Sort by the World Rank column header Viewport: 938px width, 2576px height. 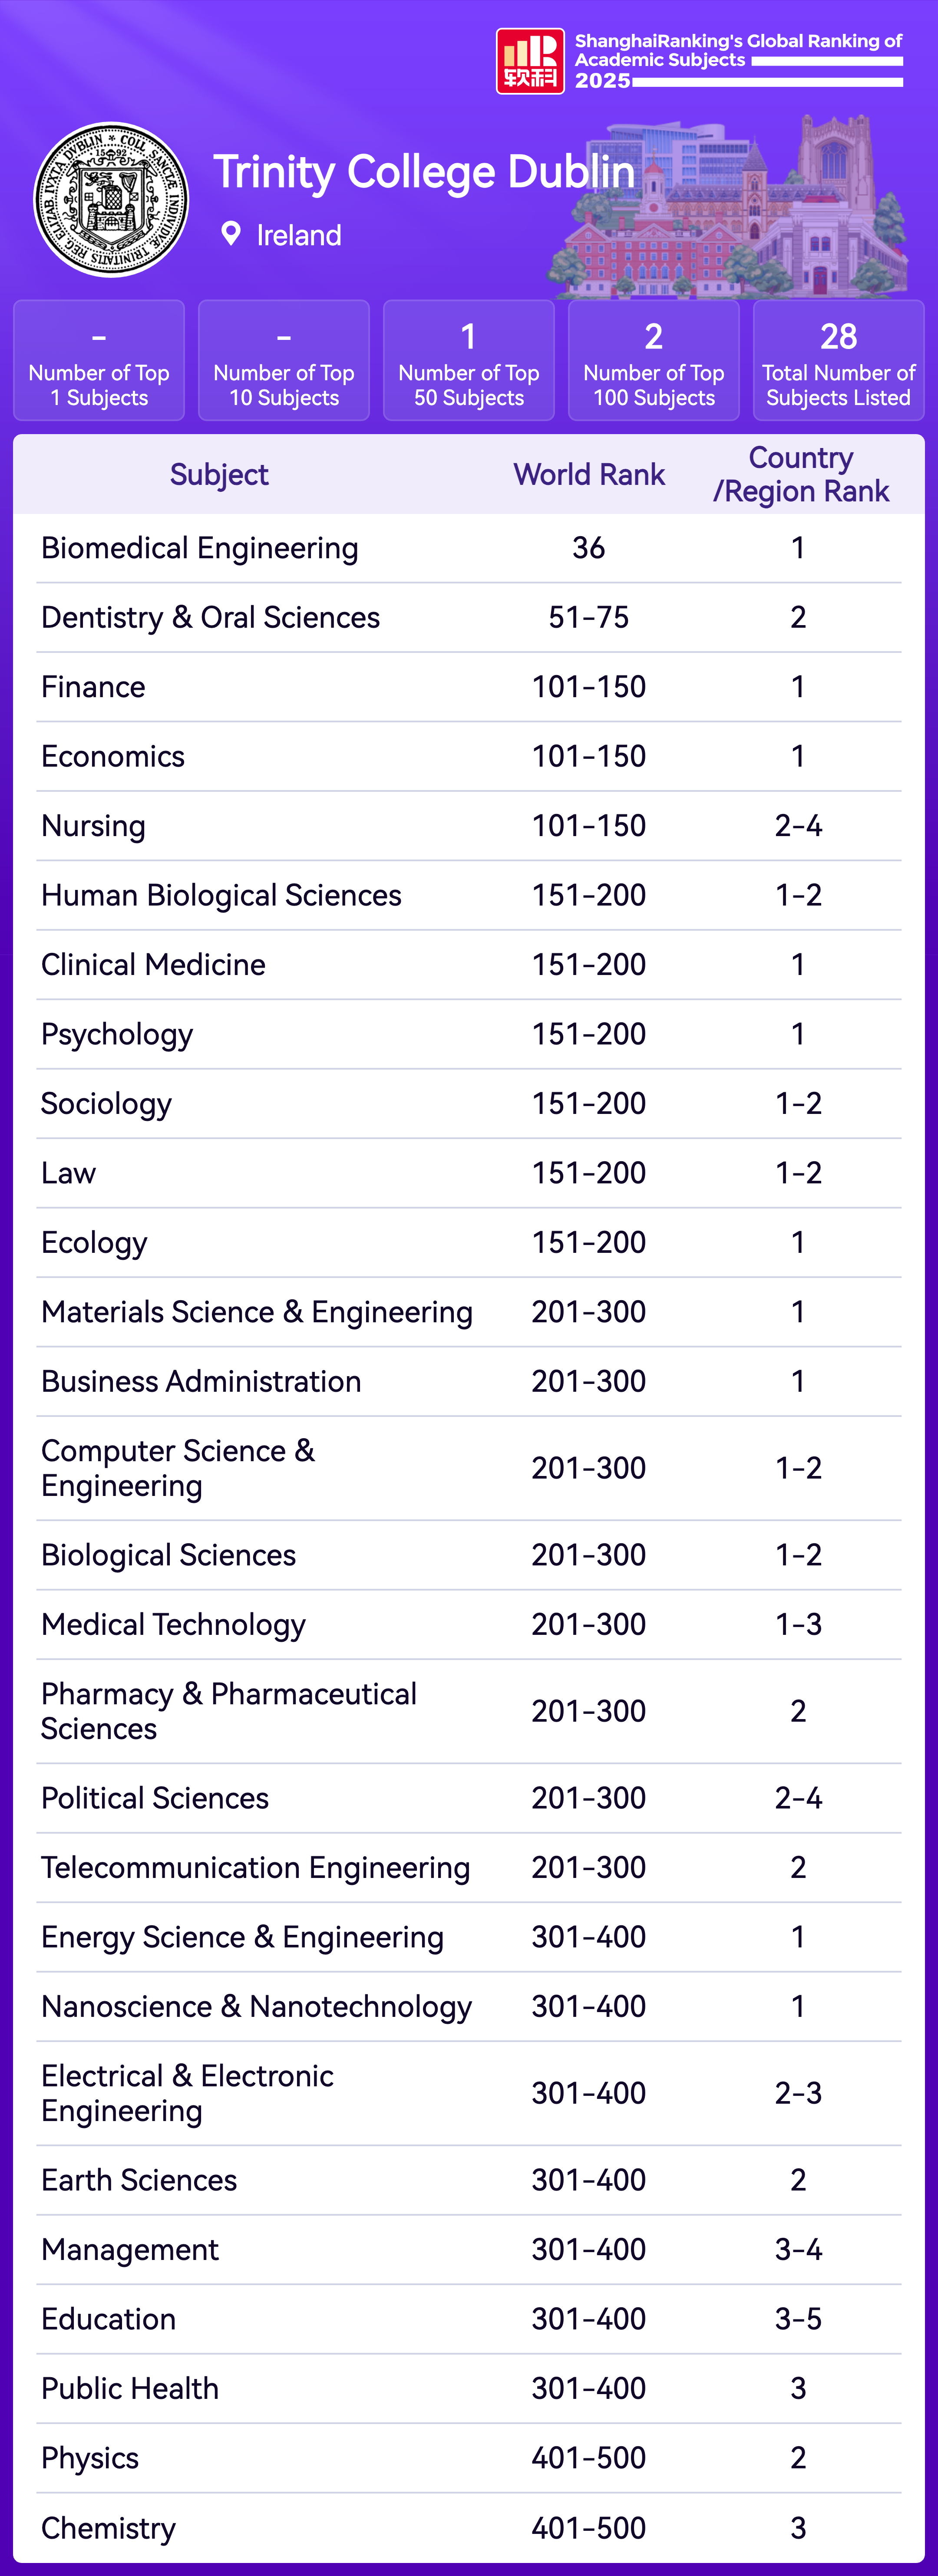[x=589, y=475]
